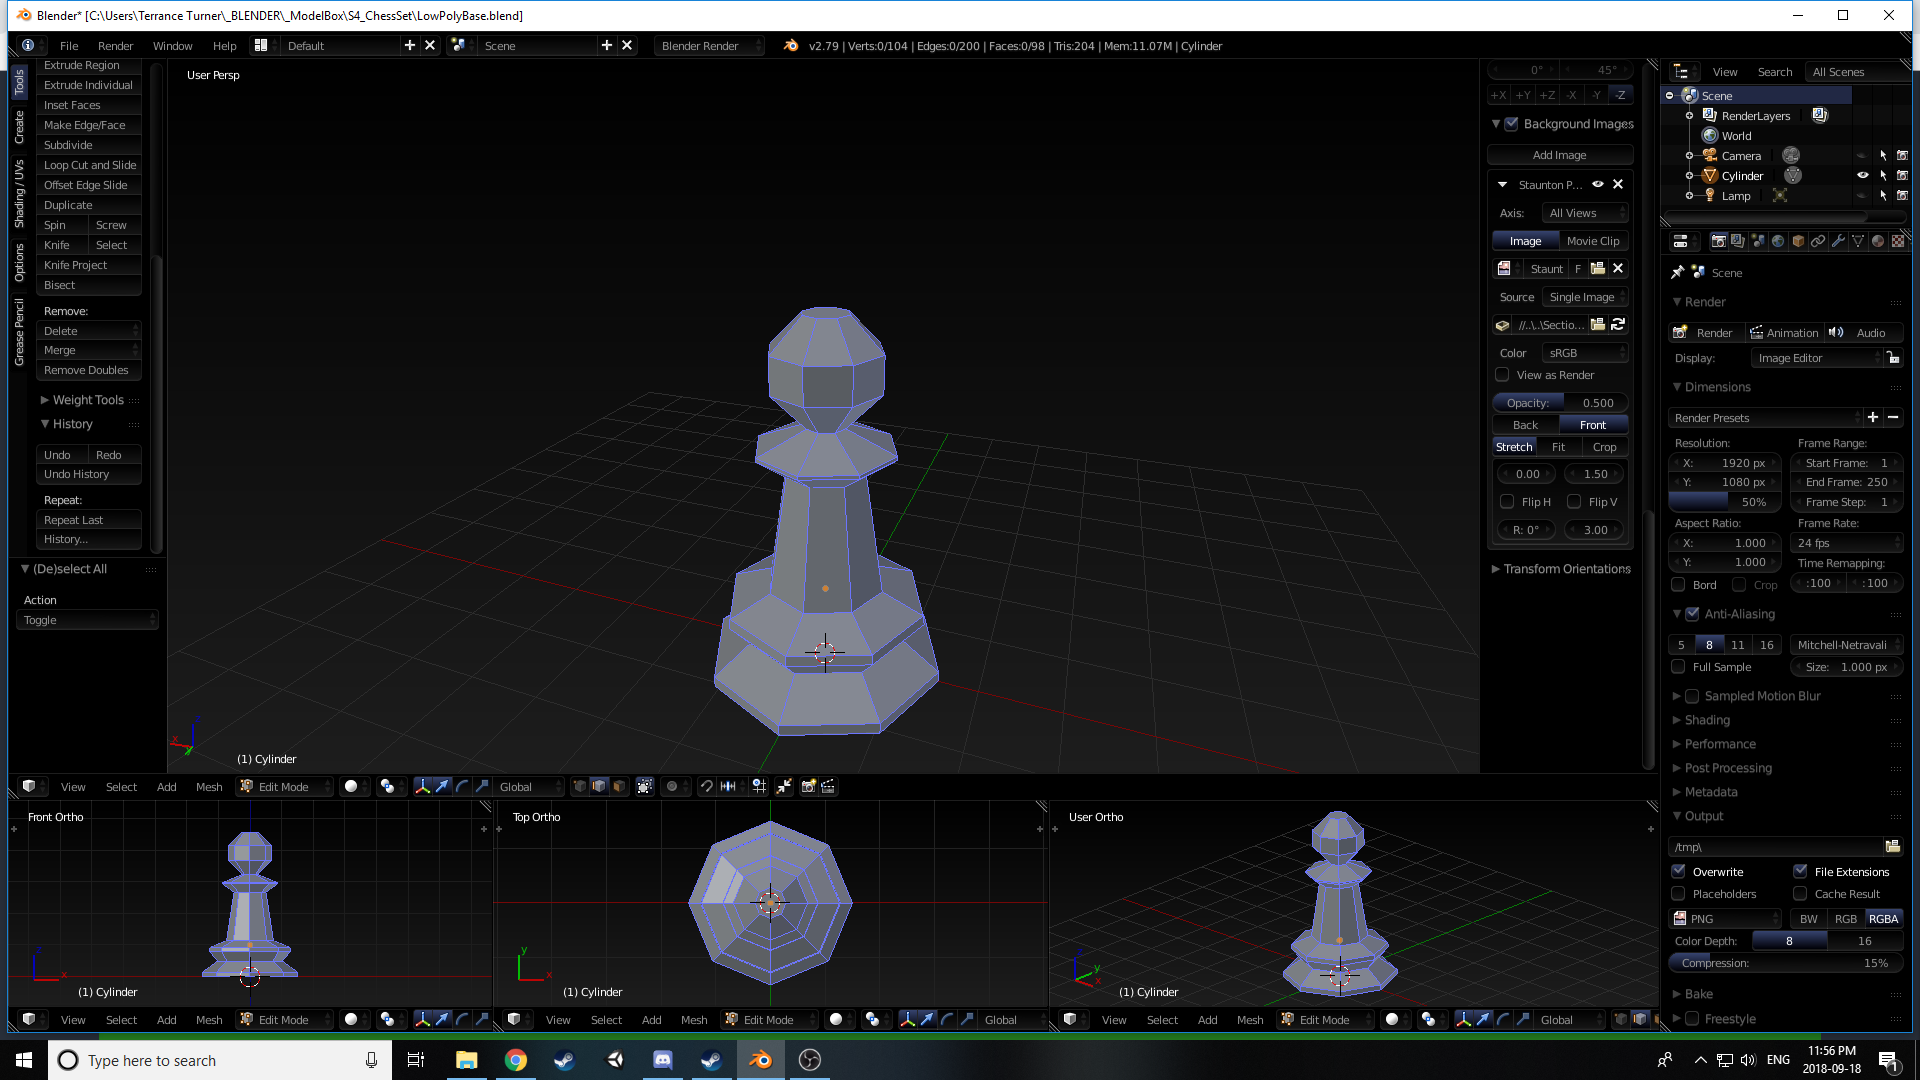Select face select mode in main viewport header
1920x1080 pixels.
(x=619, y=787)
